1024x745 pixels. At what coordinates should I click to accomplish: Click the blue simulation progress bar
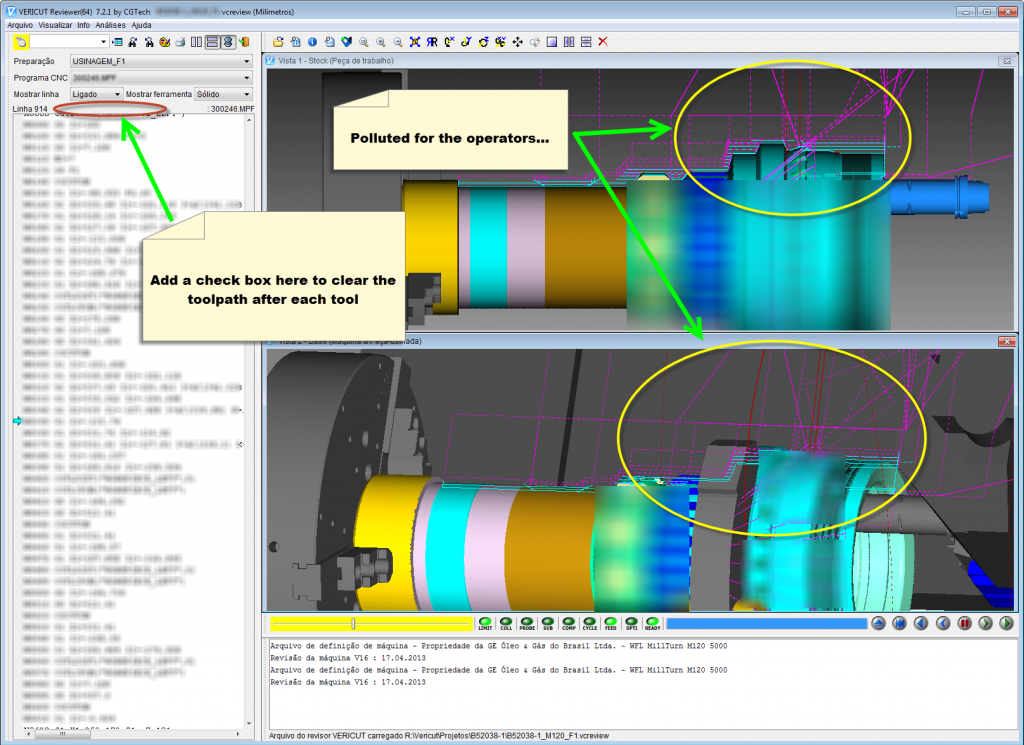(x=766, y=624)
